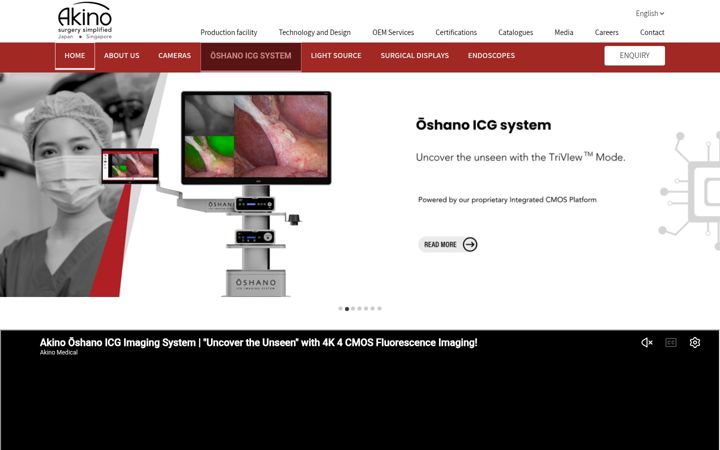Image resolution: width=720 pixels, height=450 pixels.
Task: Select HOME in the red nav bar
Action: pos(75,56)
